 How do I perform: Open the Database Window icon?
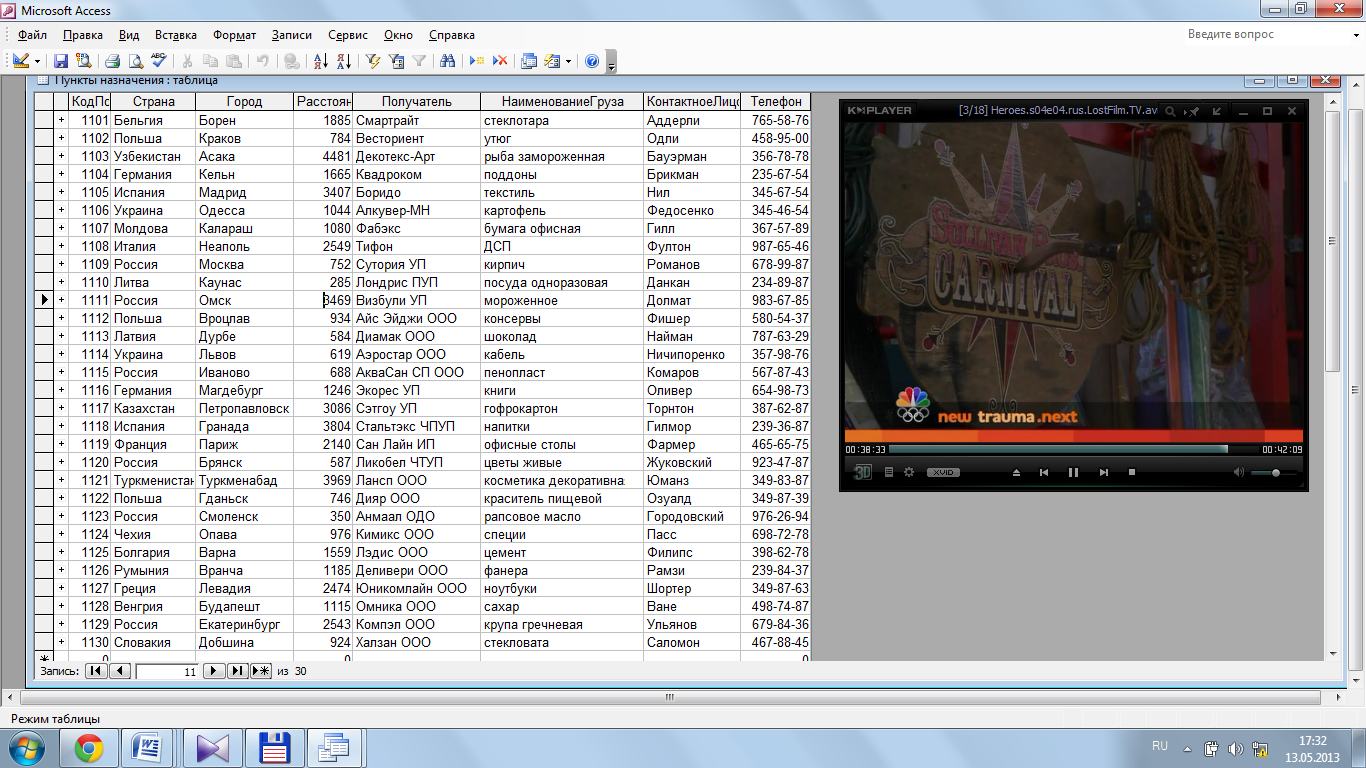pos(529,61)
